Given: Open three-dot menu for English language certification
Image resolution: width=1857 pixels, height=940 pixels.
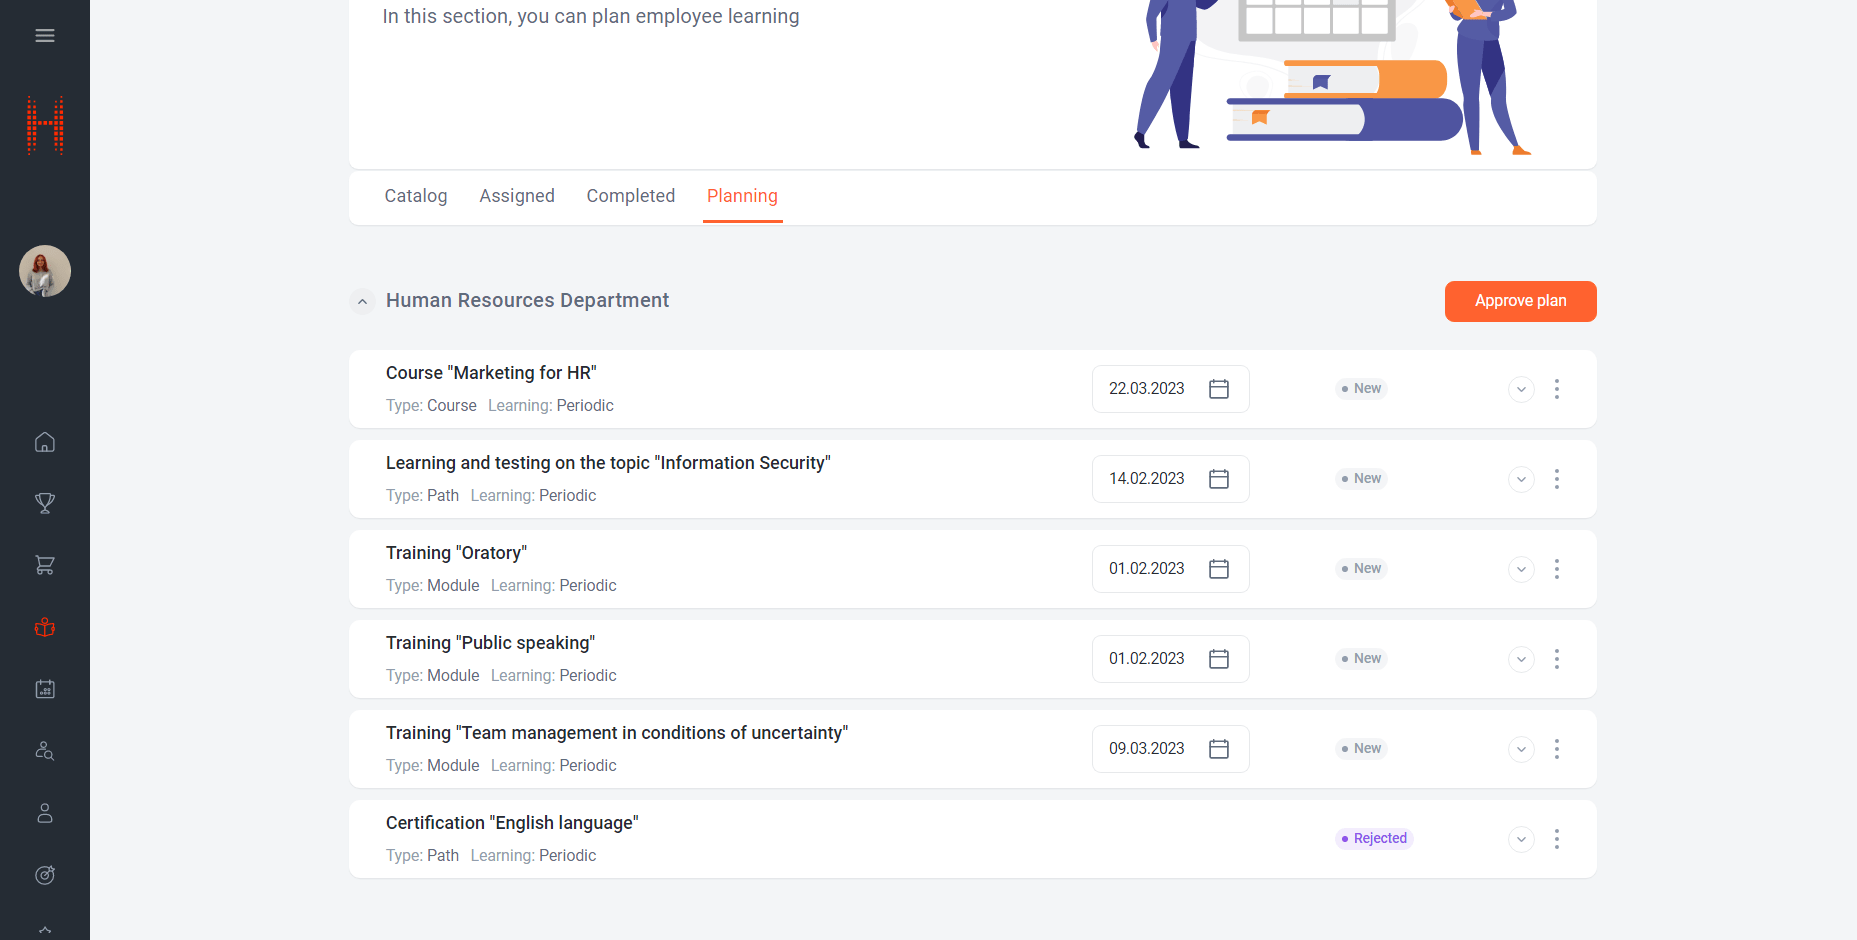Looking at the screenshot, I should [x=1556, y=839].
